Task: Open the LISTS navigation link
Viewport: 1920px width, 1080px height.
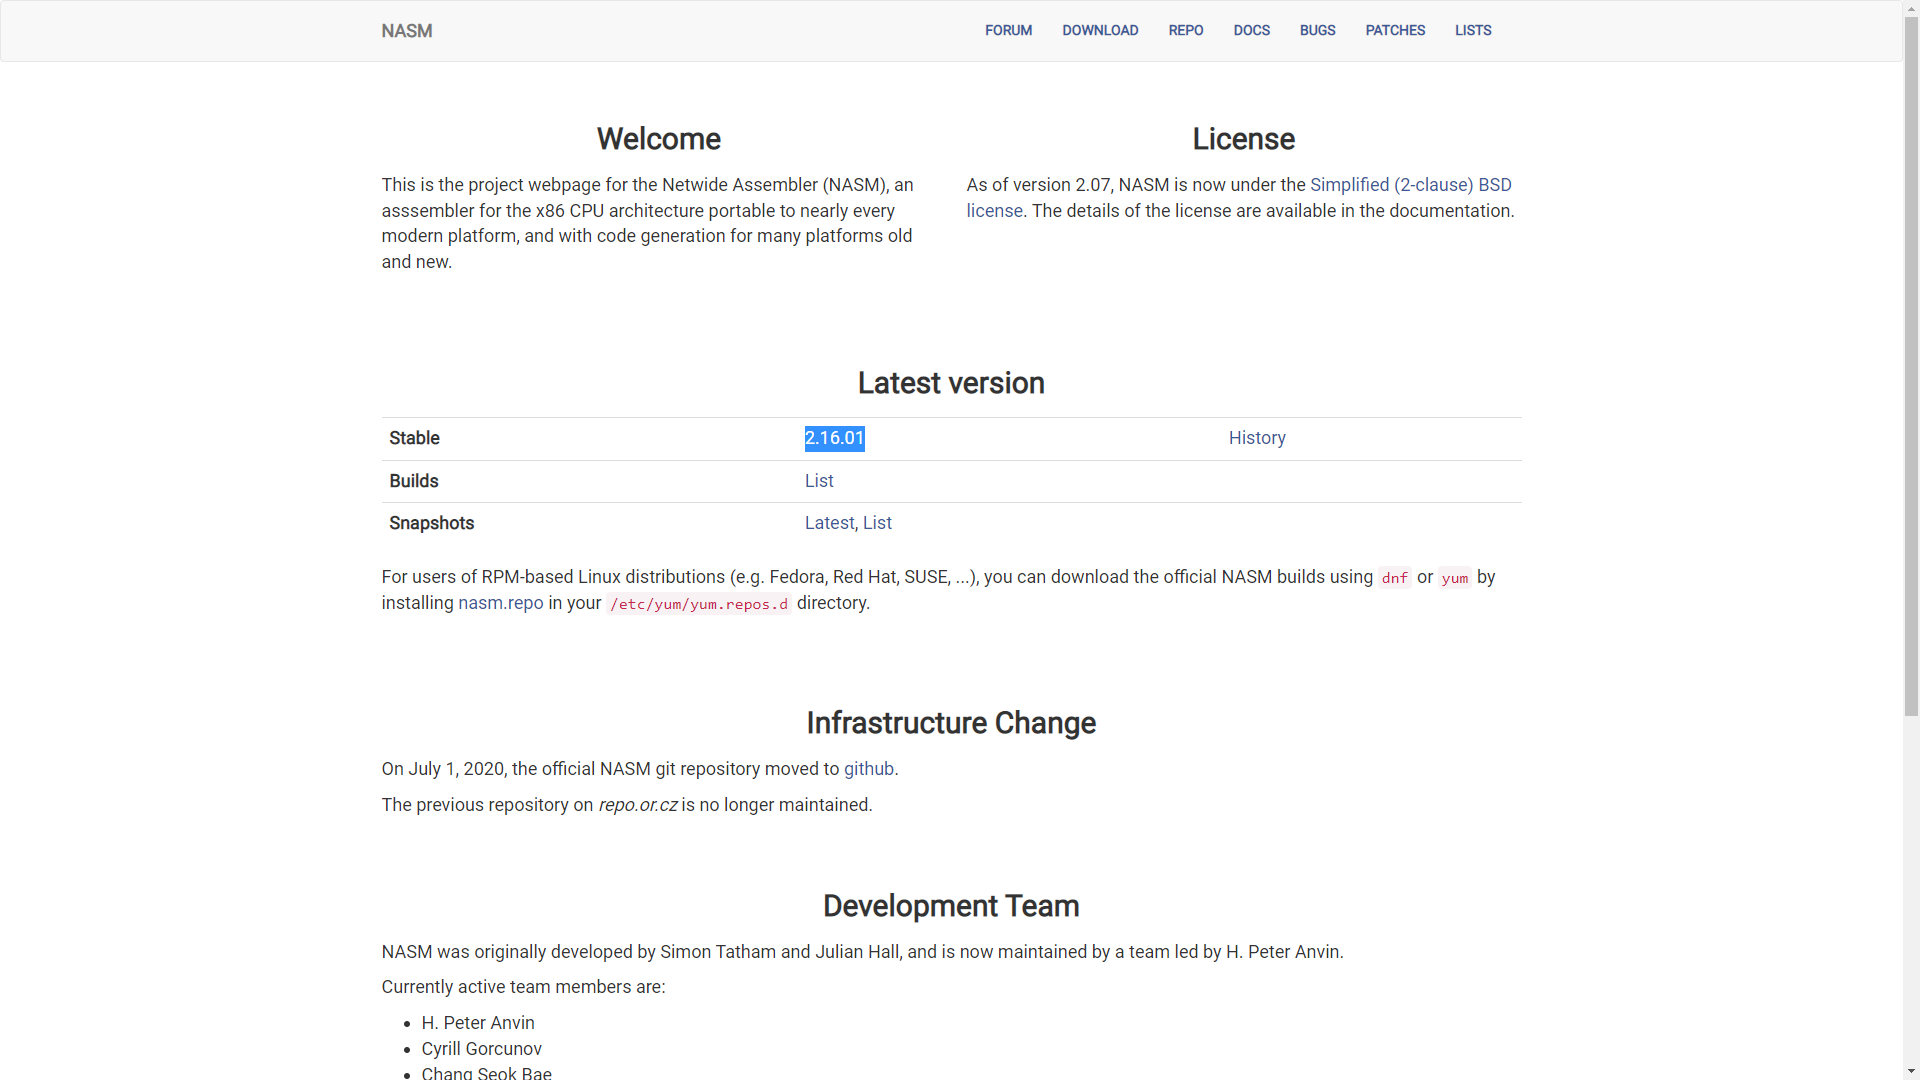Action: click(x=1473, y=31)
